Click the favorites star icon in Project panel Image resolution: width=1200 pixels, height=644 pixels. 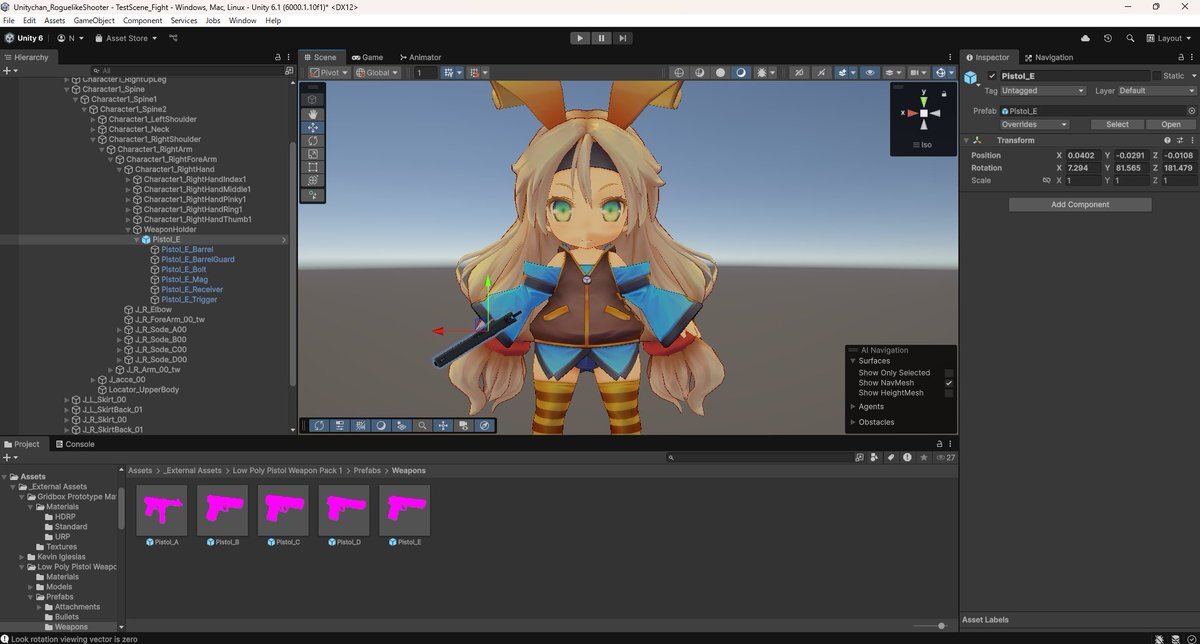click(924, 457)
